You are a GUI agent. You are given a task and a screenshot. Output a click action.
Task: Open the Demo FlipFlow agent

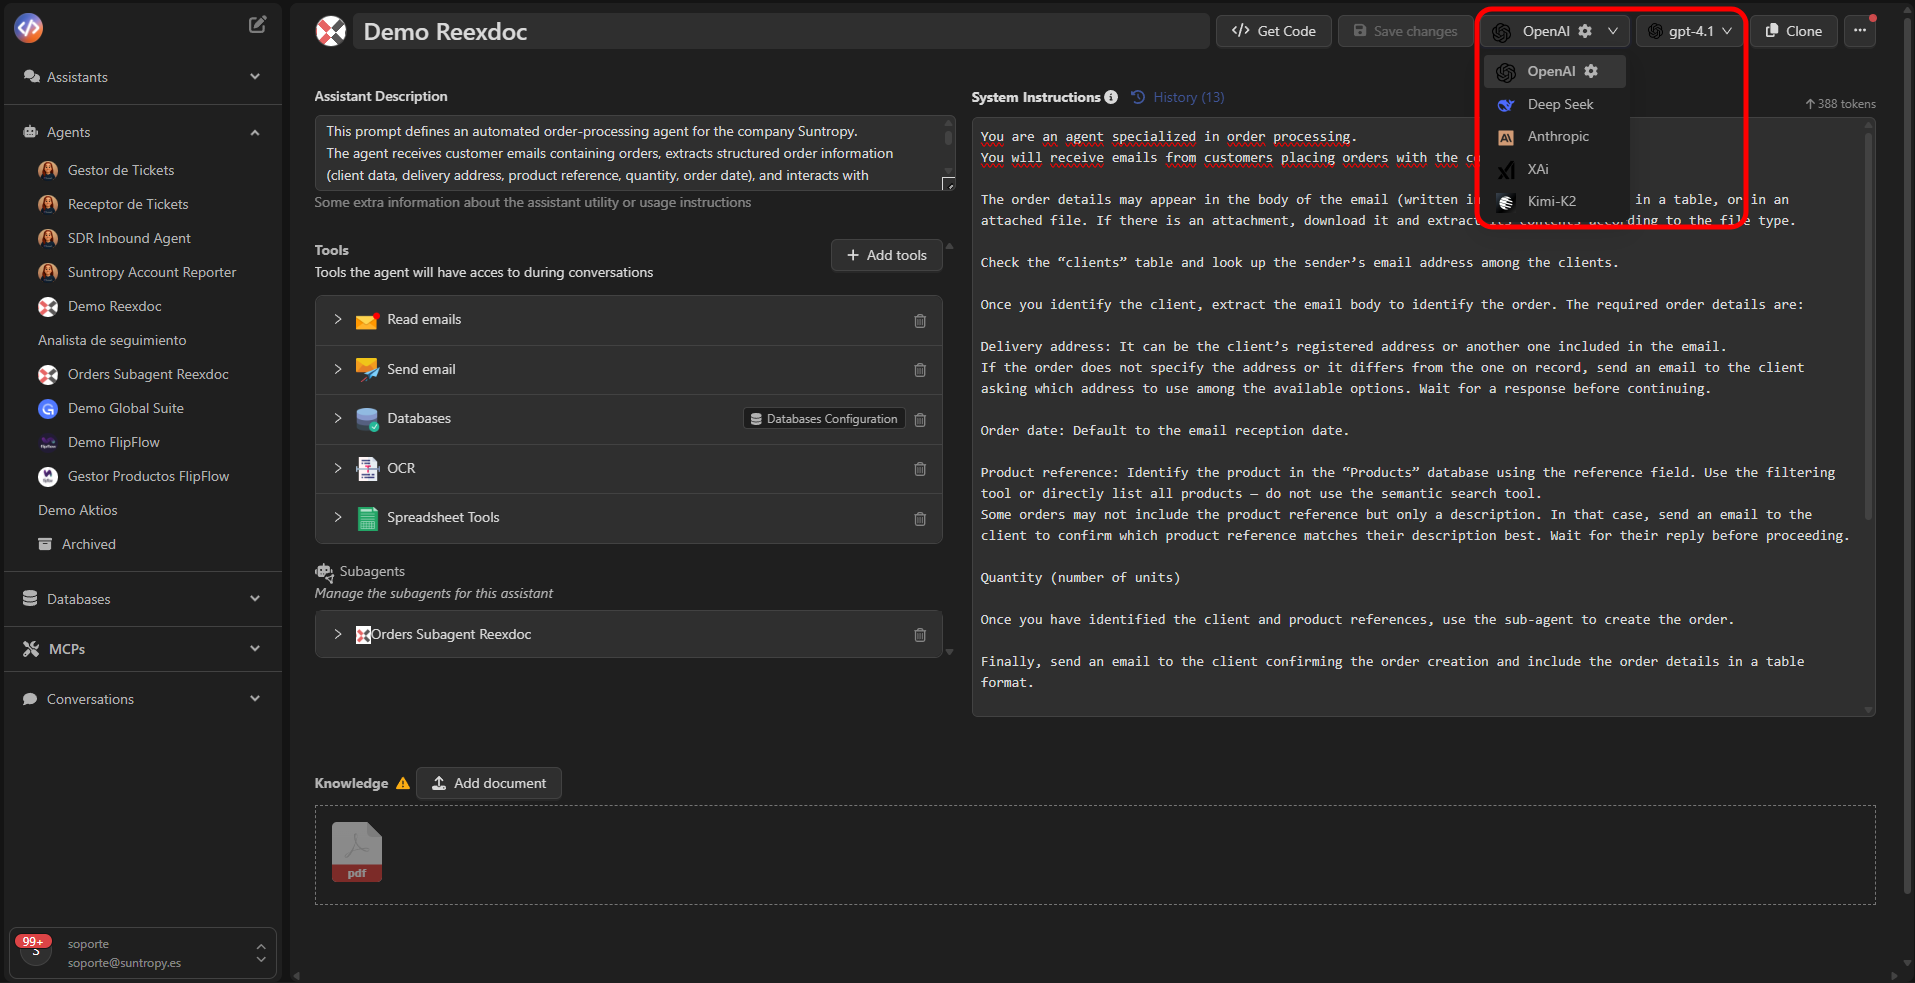114,442
